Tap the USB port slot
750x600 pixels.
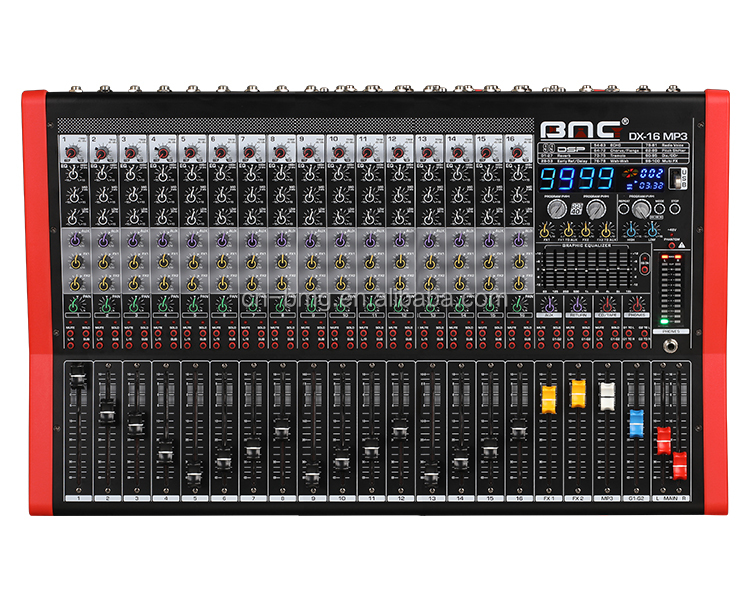pyautogui.click(x=676, y=178)
